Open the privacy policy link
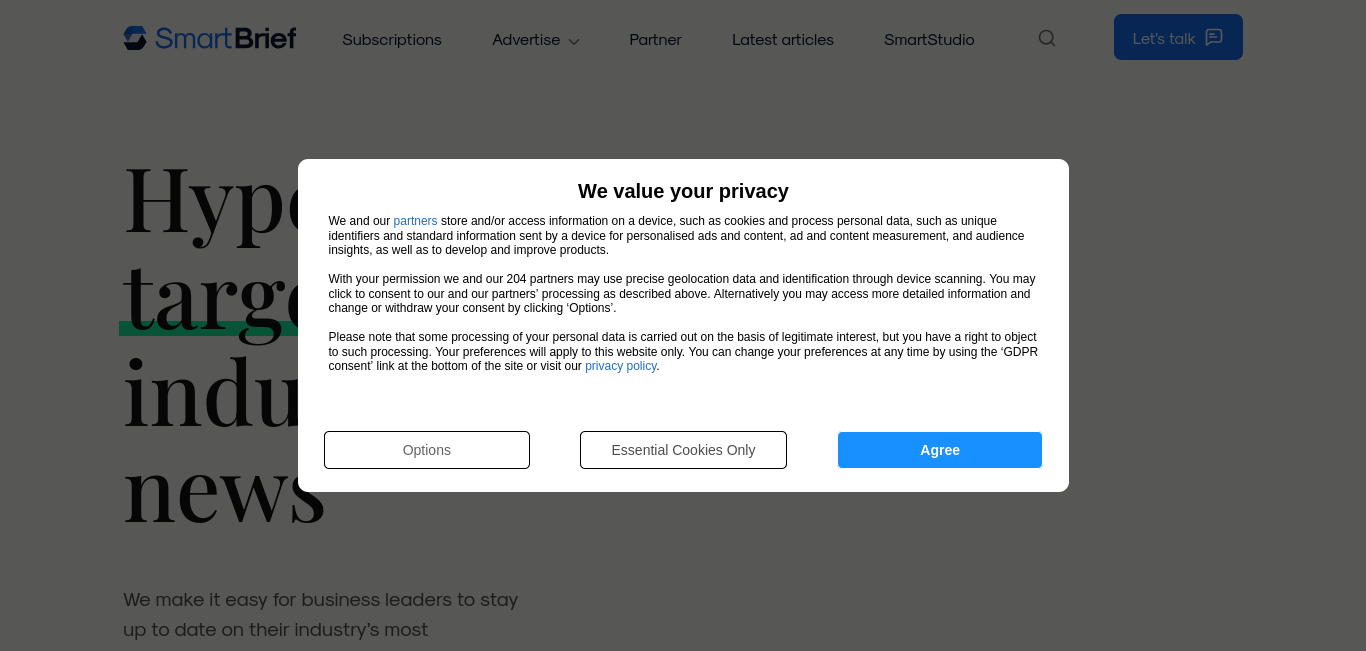 click(x=621, y=366)
